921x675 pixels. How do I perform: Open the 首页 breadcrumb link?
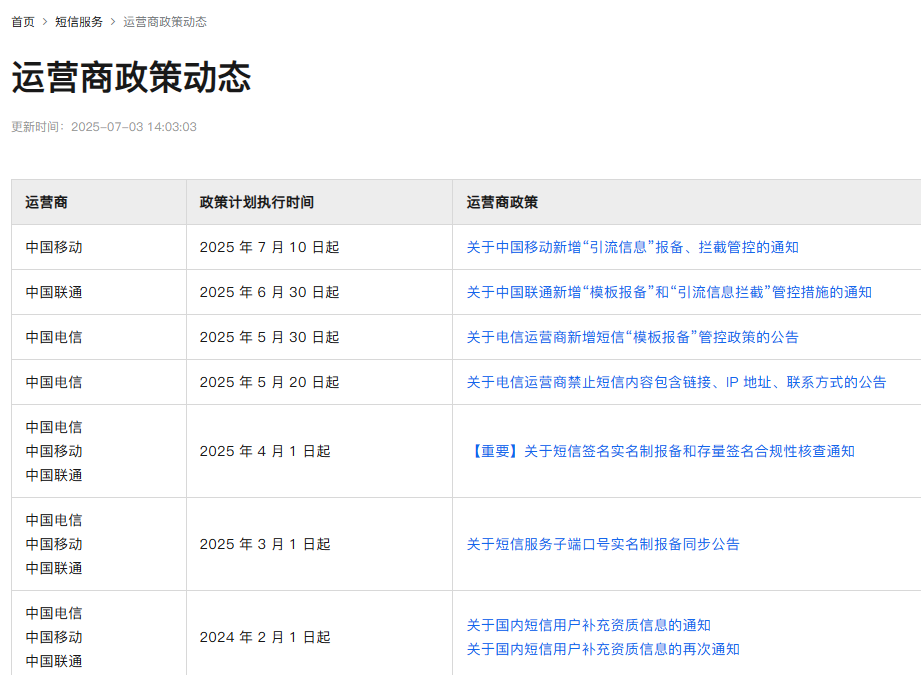[x=23, y=22]
